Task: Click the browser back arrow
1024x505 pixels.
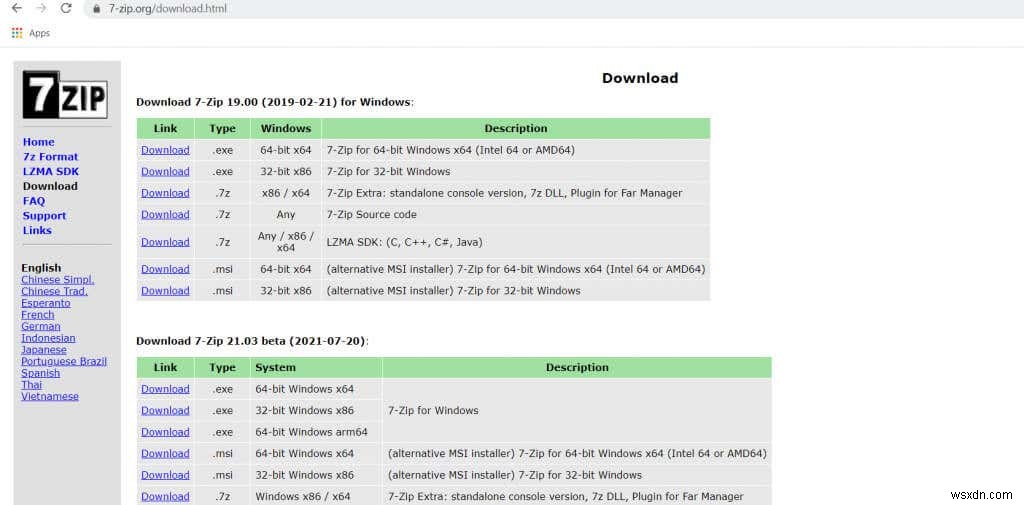Action: 17,8
